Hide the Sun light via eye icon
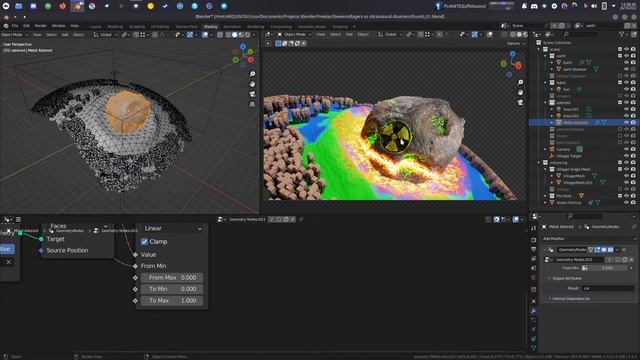This screenshot has width=640, height=360. pos(626,89)
